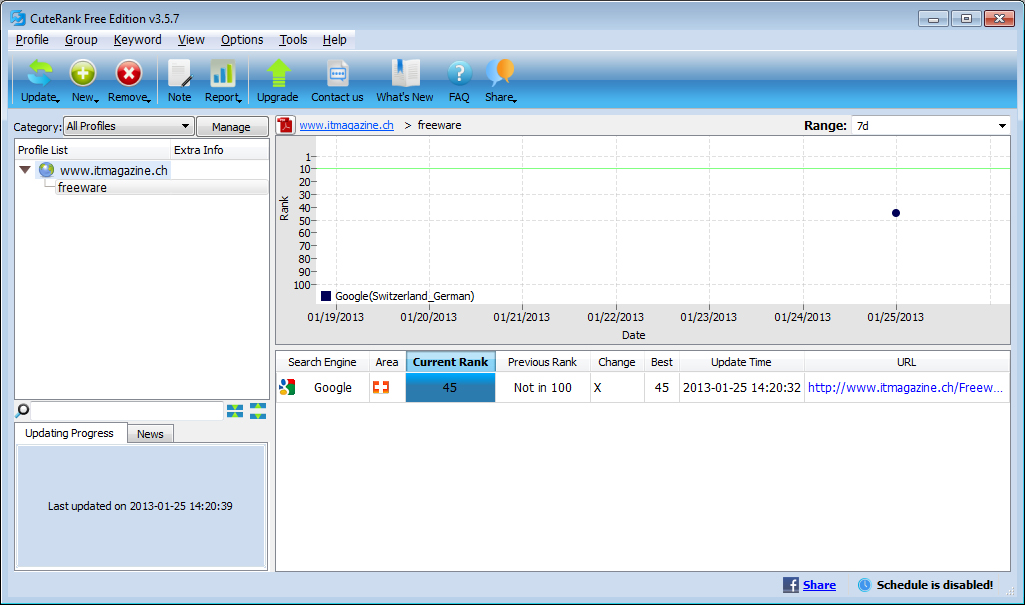Click the Change column header
1025x605 pixels.
(616, 362)
